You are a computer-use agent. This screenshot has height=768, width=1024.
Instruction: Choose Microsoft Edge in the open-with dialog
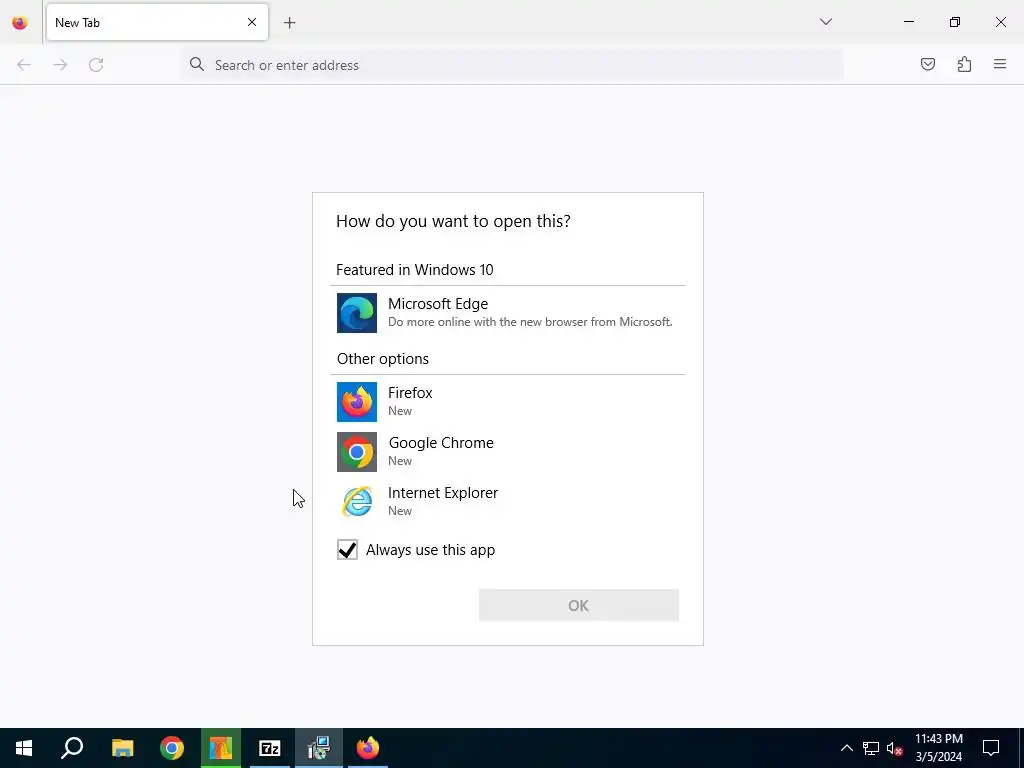(507, 313)
